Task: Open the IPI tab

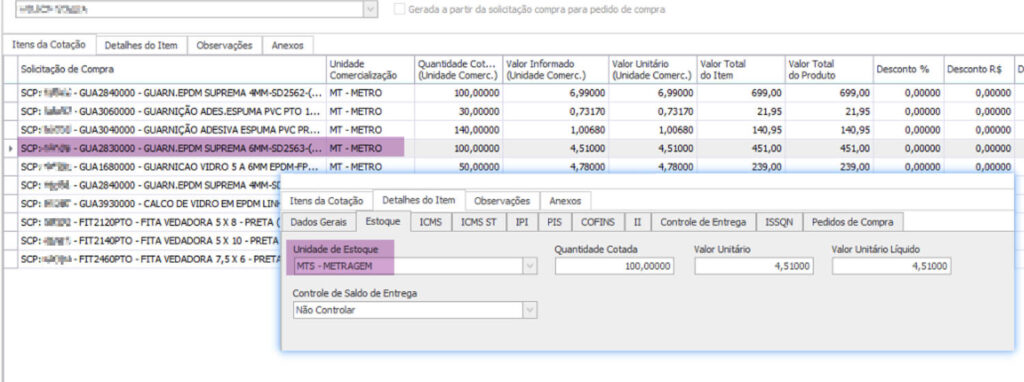Action: 522,222
